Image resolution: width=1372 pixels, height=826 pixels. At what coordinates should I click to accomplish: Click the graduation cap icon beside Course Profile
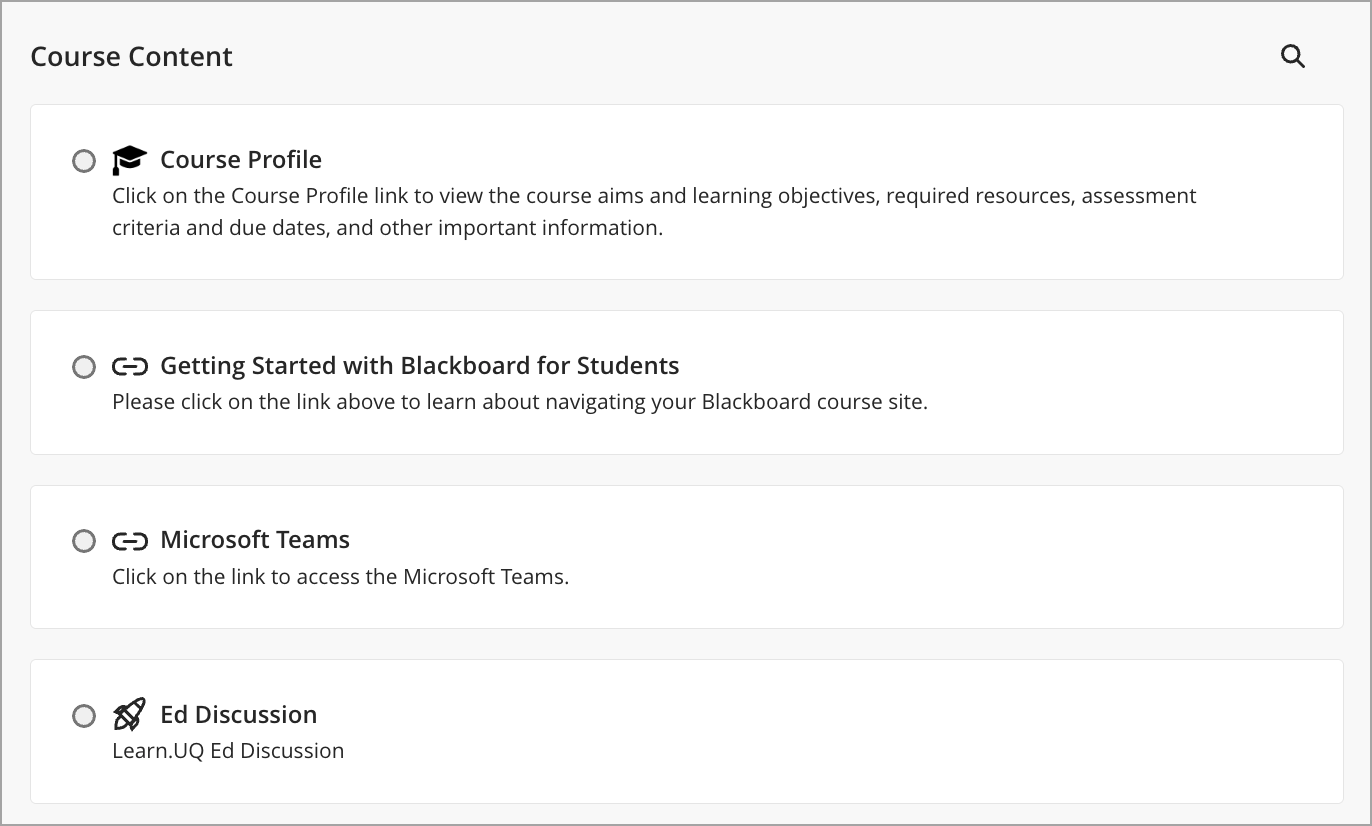click(x=129, y=158)
